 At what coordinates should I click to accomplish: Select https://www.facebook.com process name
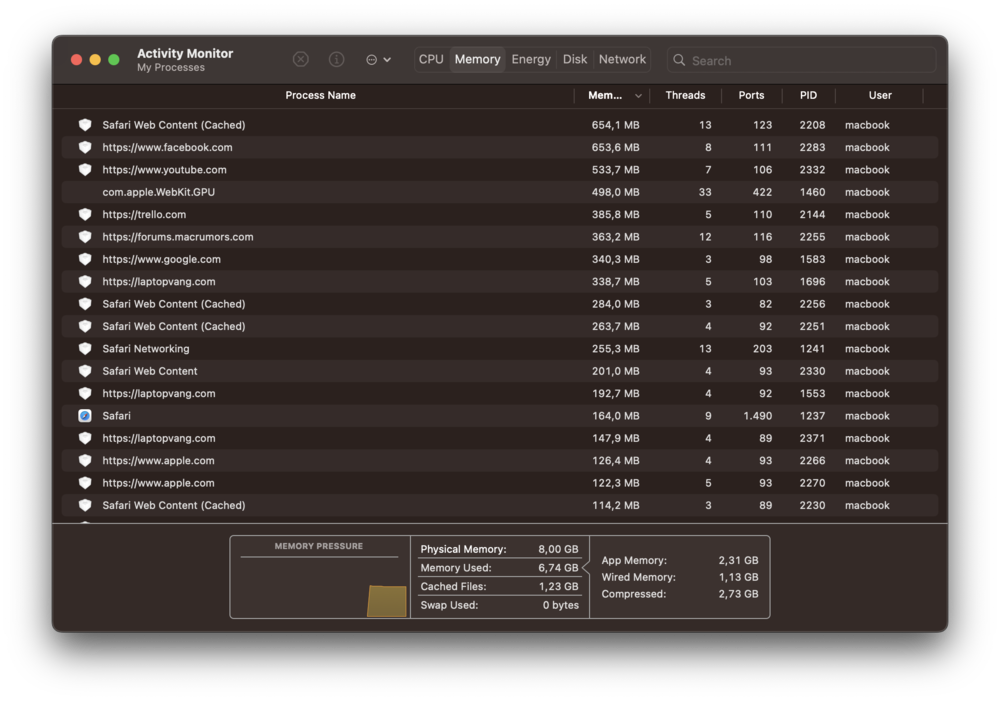pyautogui.click(x=167, y=147)
